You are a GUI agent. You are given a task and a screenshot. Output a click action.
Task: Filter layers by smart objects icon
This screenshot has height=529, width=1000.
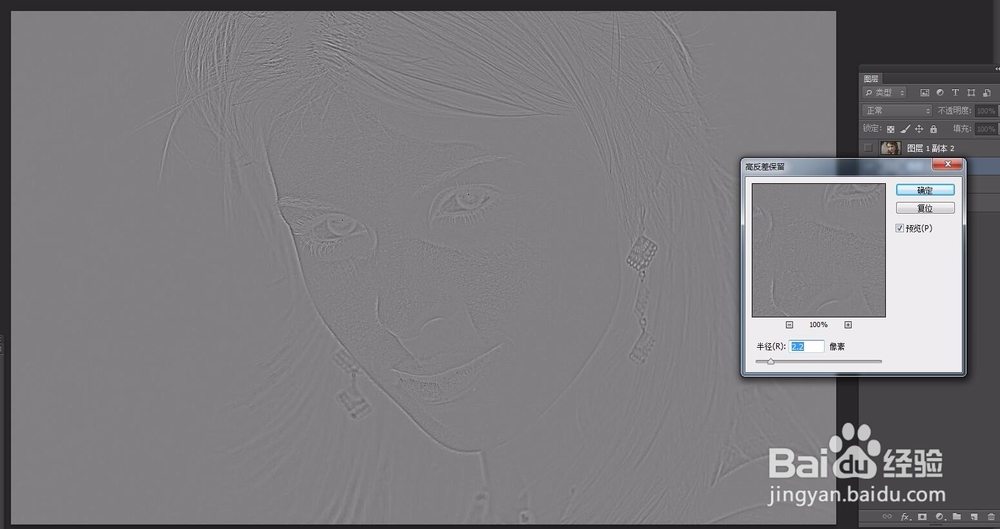pyautogui.click(x=986, y=93)
